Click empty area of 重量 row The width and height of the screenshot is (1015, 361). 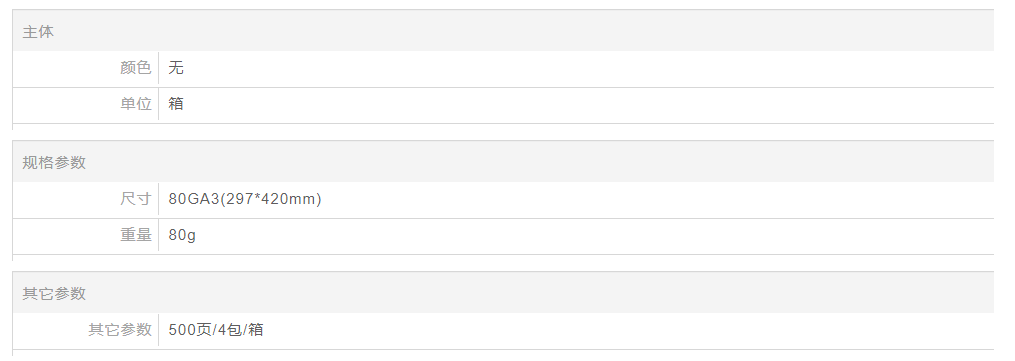coord(583,235)
